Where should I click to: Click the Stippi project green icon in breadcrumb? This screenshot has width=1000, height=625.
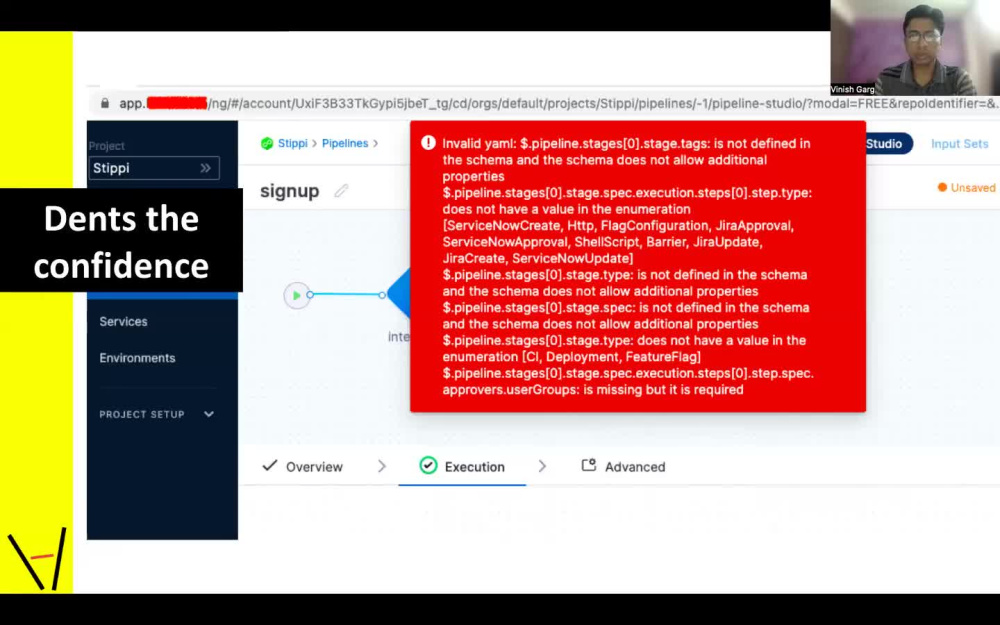[267, 143]
